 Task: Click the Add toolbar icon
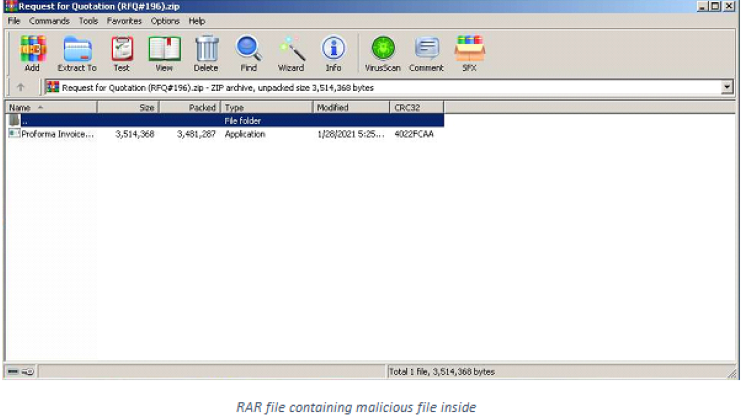tap(33, 54)
